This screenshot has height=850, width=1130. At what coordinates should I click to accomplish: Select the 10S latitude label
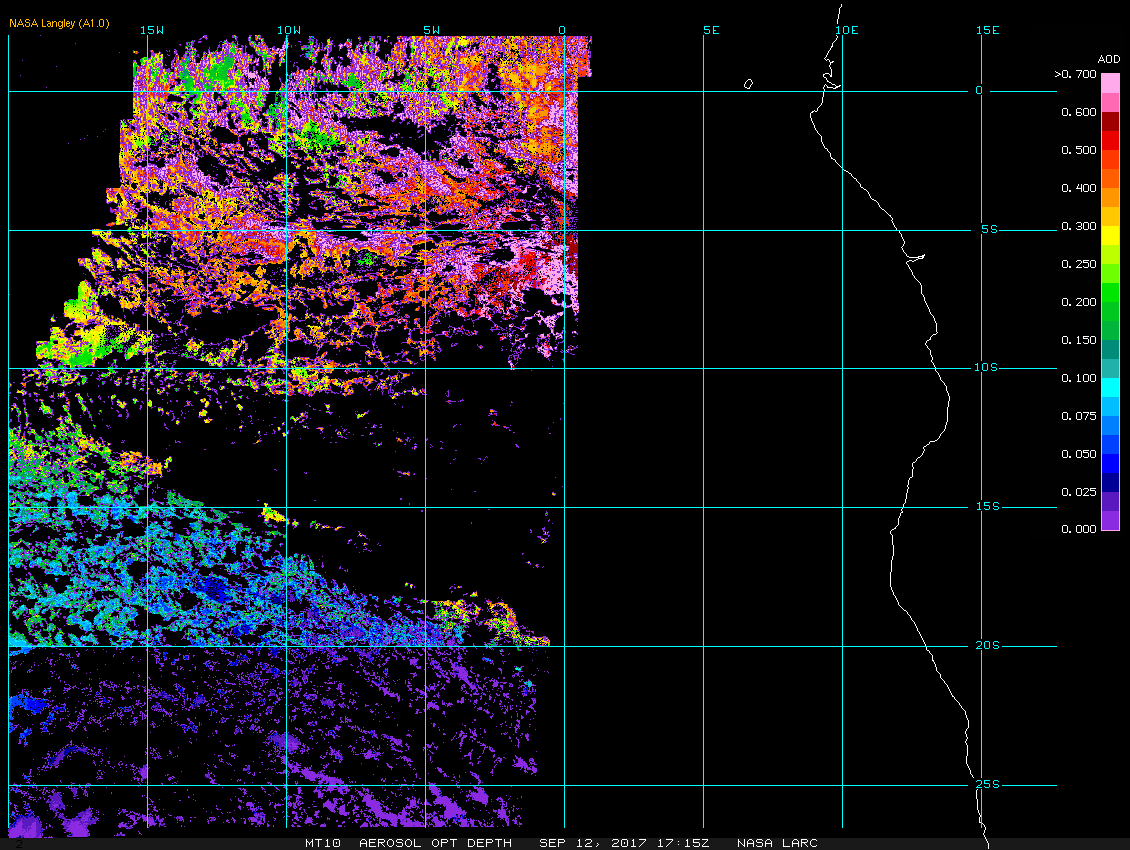pos(986,368)
